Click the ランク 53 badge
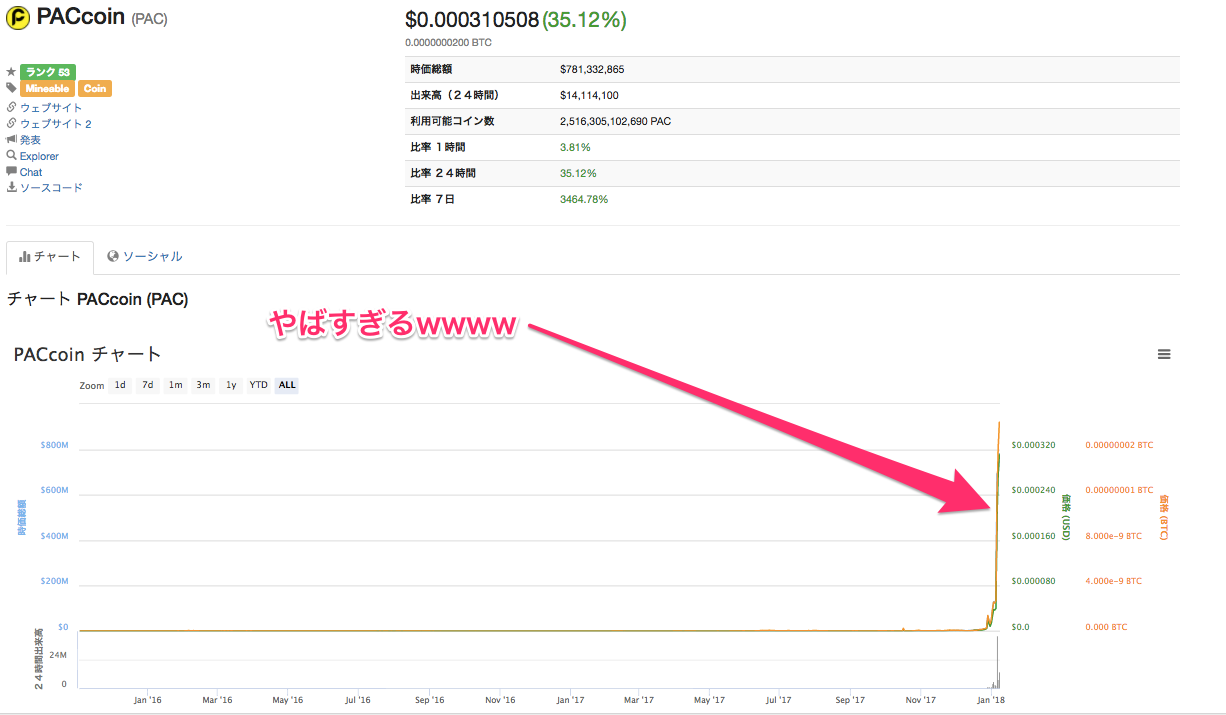Image resolution: width=1226 pixels, height=715 pixels. (x=47, y=72)
